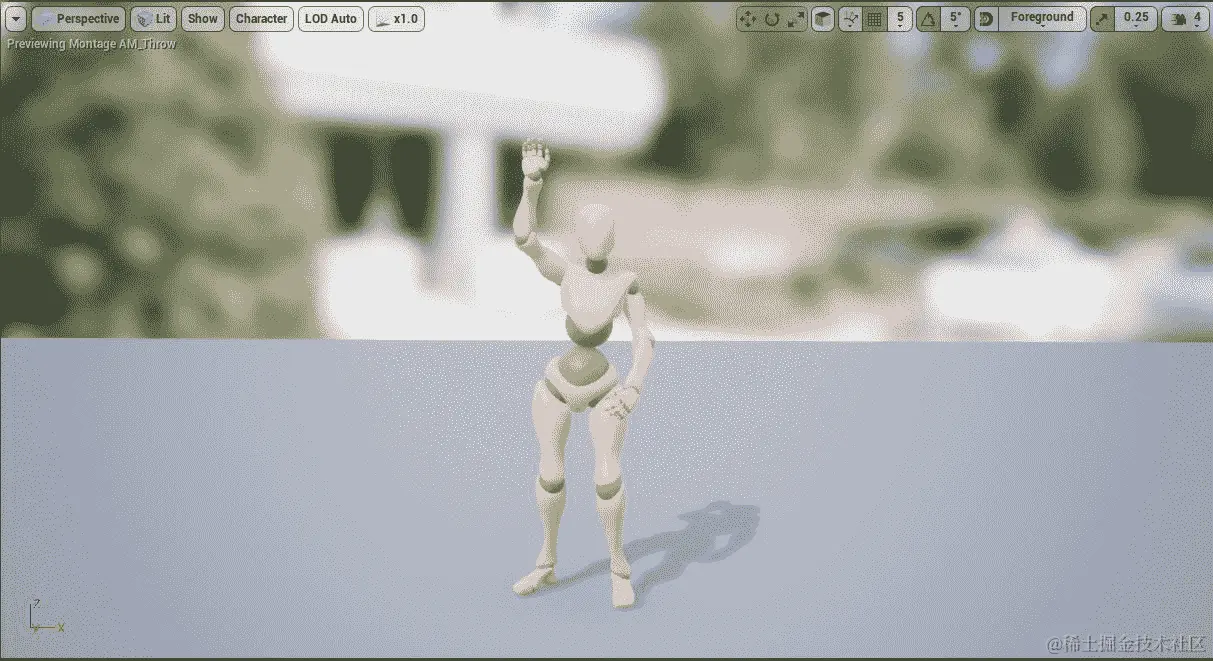Open the Show menu
This screenshot has width=1213, height=661.
(x=203, y=19)
